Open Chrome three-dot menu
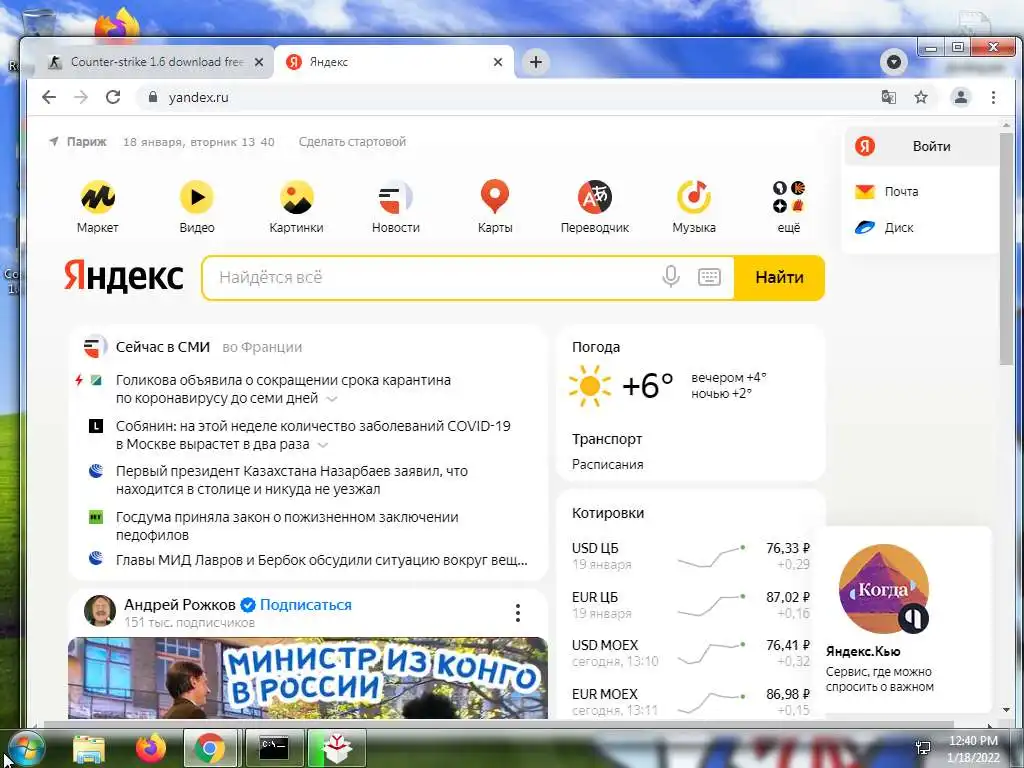1024x768 pixels. coord(993,97)
